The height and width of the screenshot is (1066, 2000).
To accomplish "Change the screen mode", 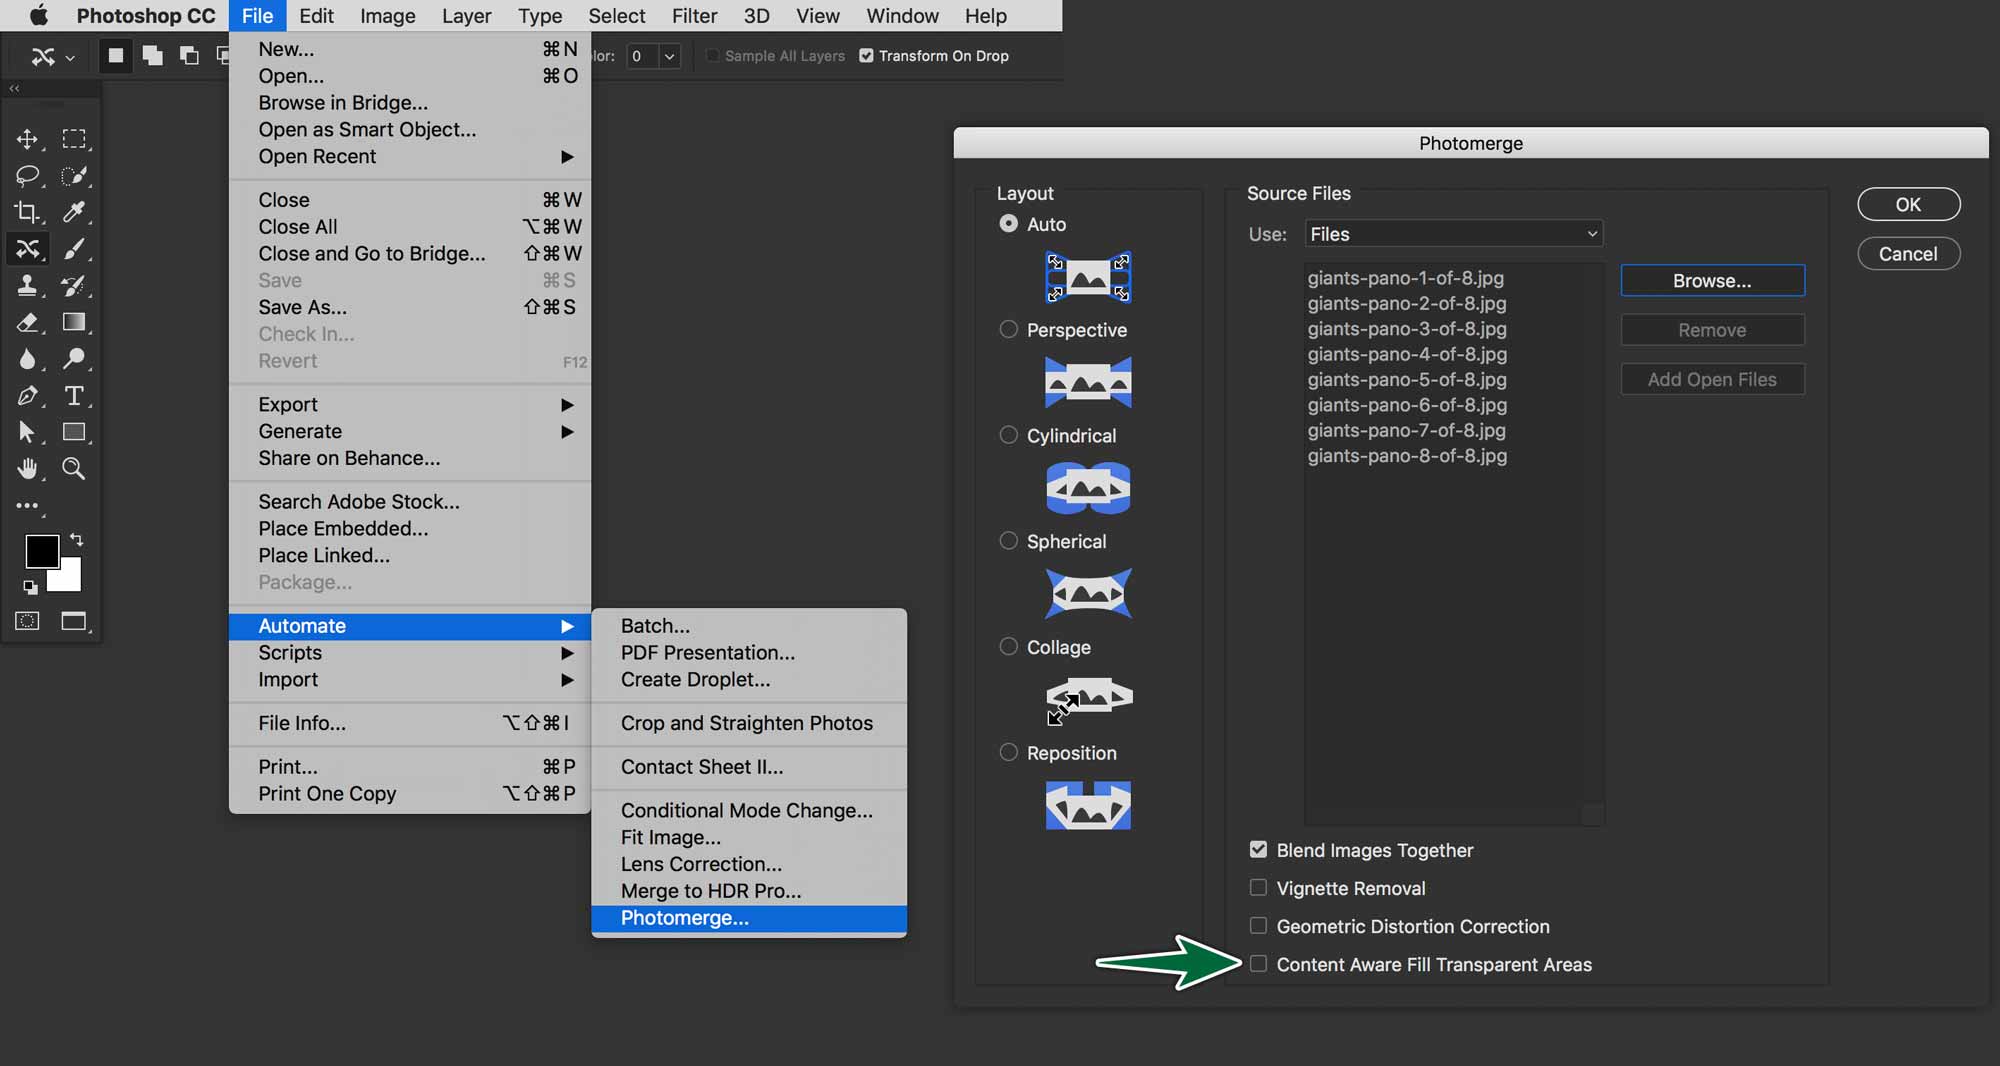I will 74,621.
